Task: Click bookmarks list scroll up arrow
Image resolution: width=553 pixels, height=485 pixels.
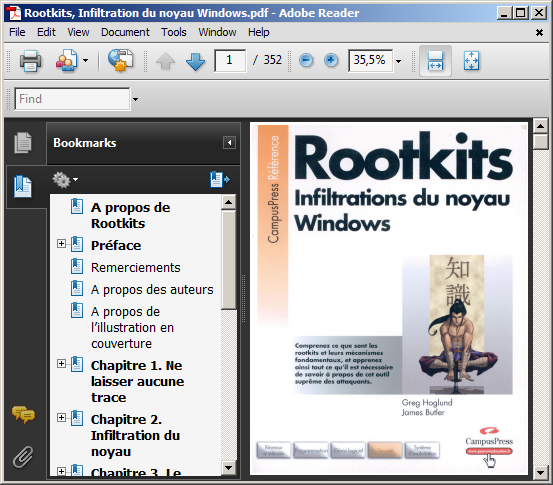Action: click(229, 202)
